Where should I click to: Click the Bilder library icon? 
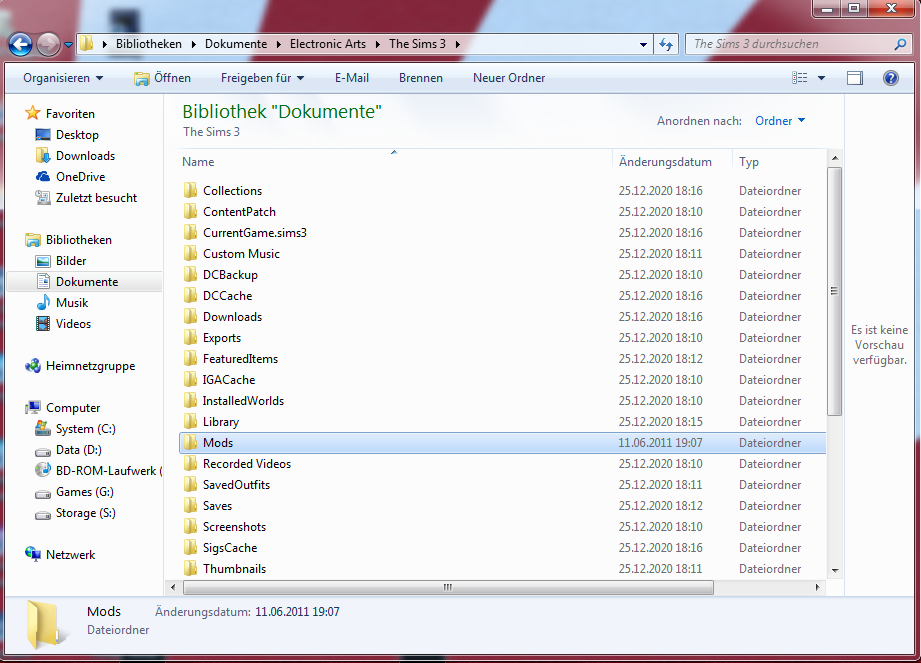coord(43,261)
